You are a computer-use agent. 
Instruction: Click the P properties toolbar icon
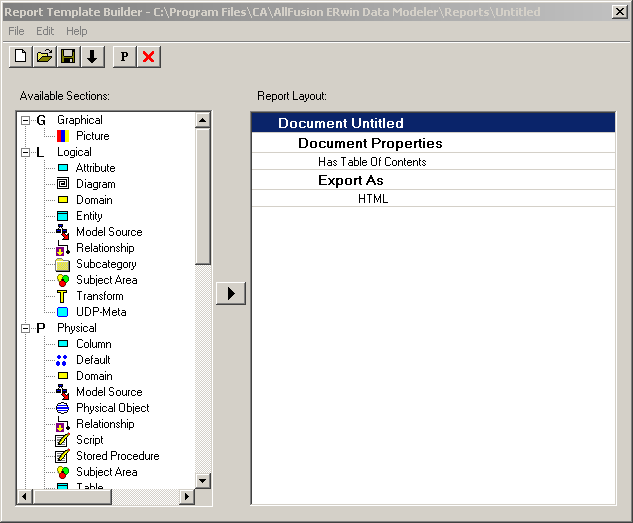[x=125, y=56]
